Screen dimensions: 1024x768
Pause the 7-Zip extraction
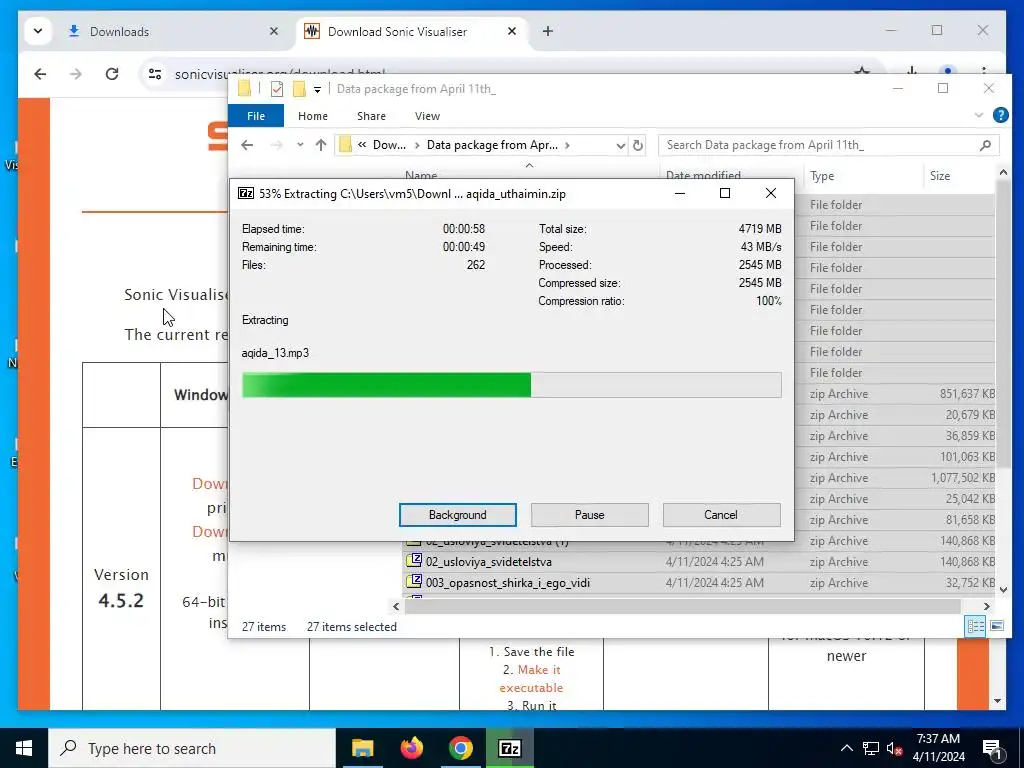(589, 515)
